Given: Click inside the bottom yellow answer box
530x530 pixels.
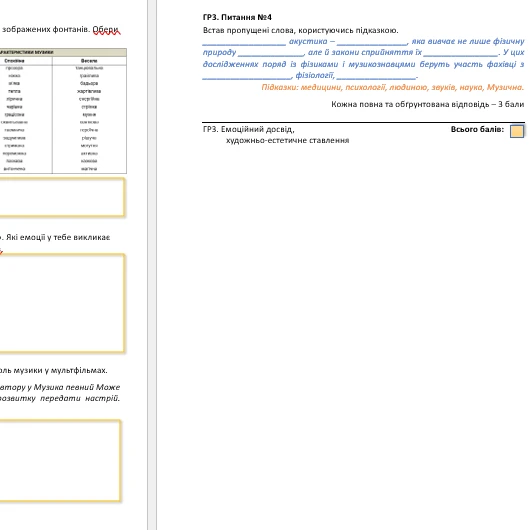Looking at the screenshot, I should point(59,461).
